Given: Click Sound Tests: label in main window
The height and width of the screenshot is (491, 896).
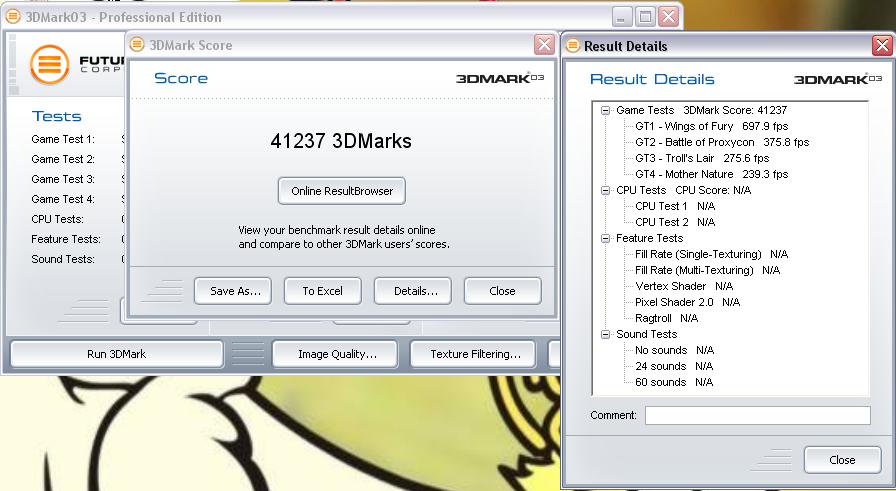Looking at the screenshot, I should coord(63,259).
